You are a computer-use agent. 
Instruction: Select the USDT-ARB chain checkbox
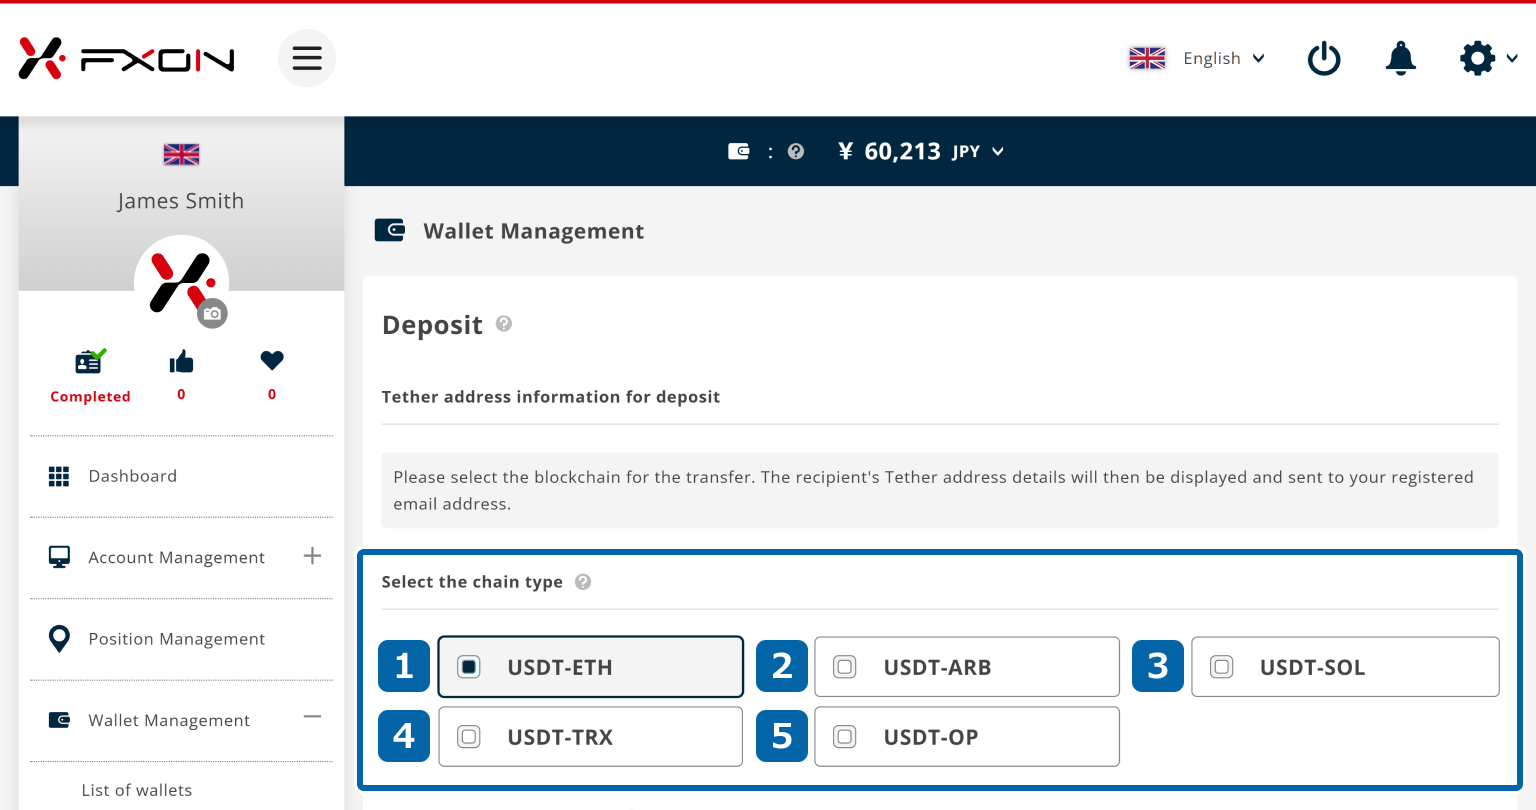click(x=845, y=667)
